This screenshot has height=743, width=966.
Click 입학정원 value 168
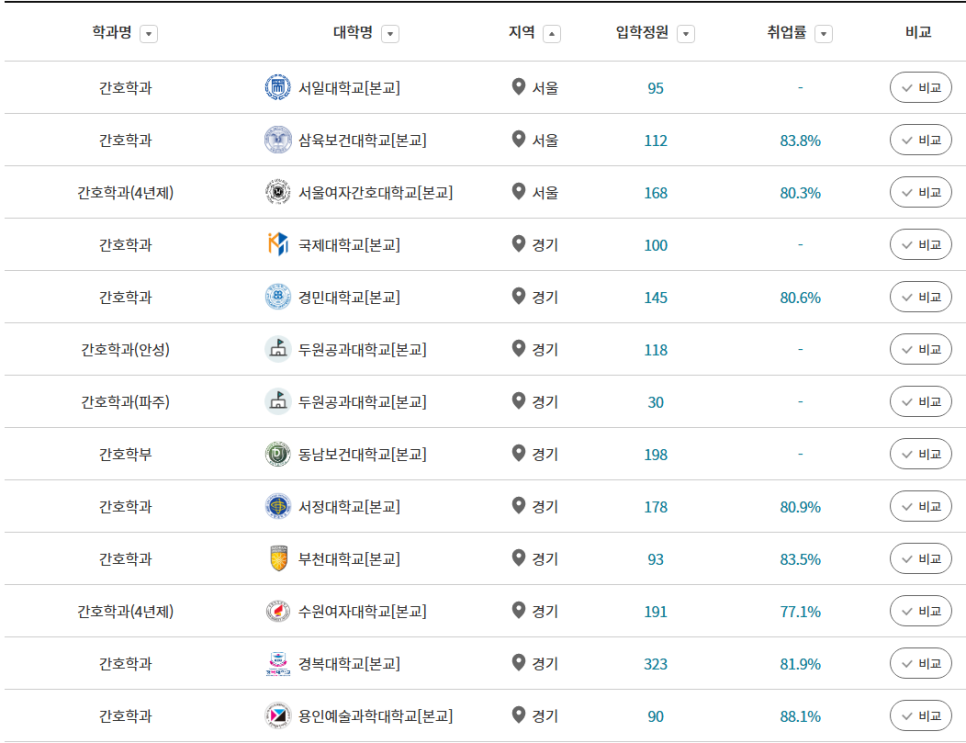656,193
